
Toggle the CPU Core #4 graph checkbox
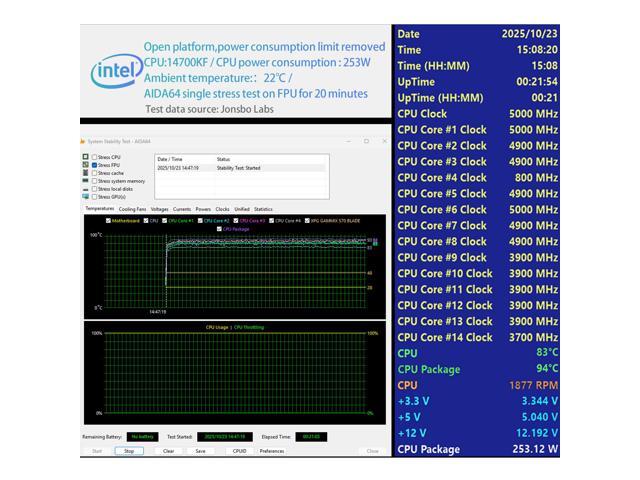271,220
